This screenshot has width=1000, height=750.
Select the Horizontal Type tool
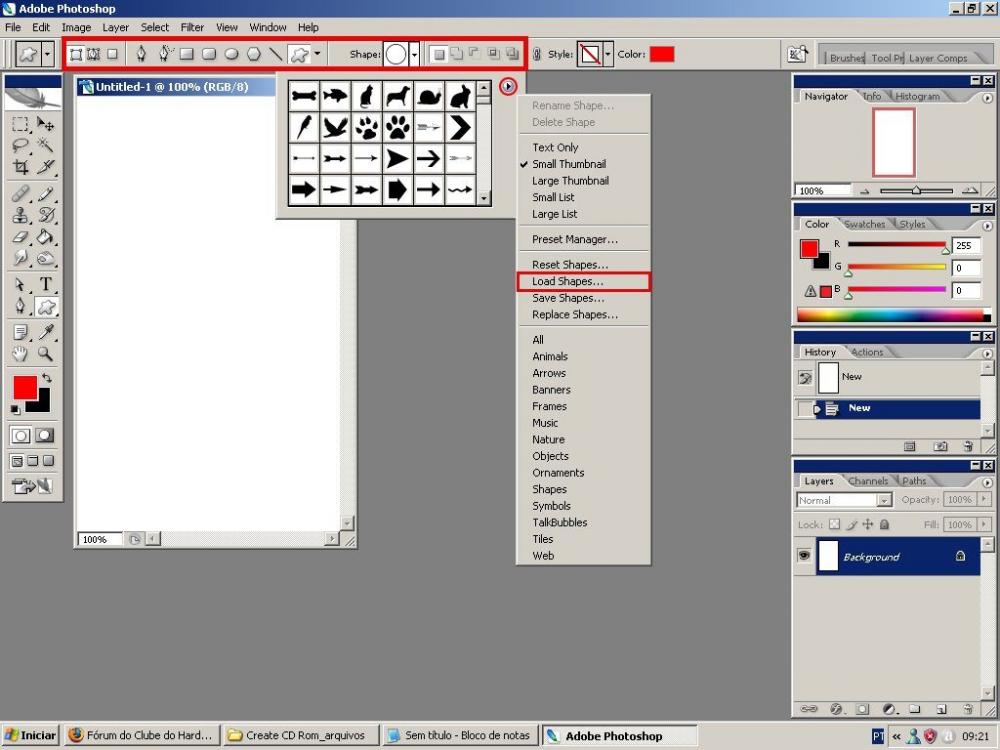click(x=46, y=285)
